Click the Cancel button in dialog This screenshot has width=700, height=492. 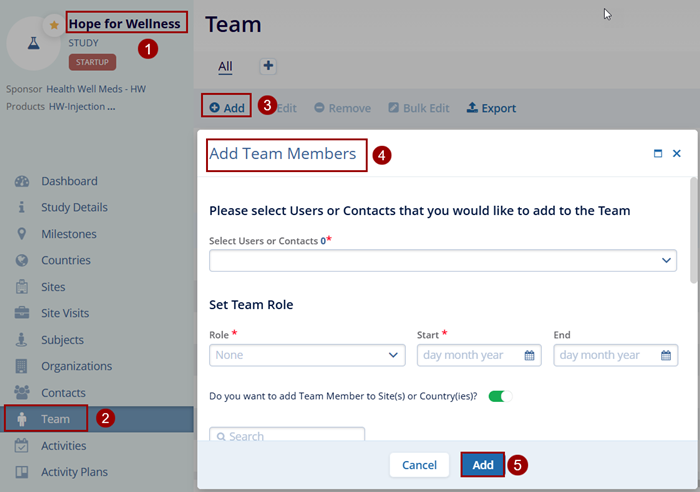[419, 465]
